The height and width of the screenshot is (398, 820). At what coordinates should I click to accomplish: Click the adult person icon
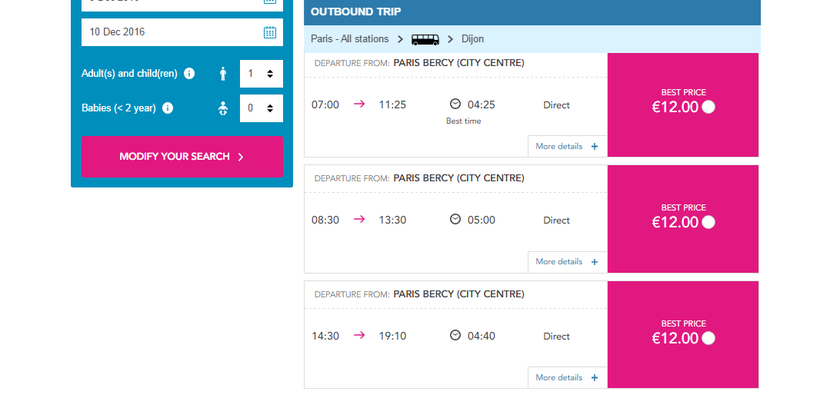[223, 74]
